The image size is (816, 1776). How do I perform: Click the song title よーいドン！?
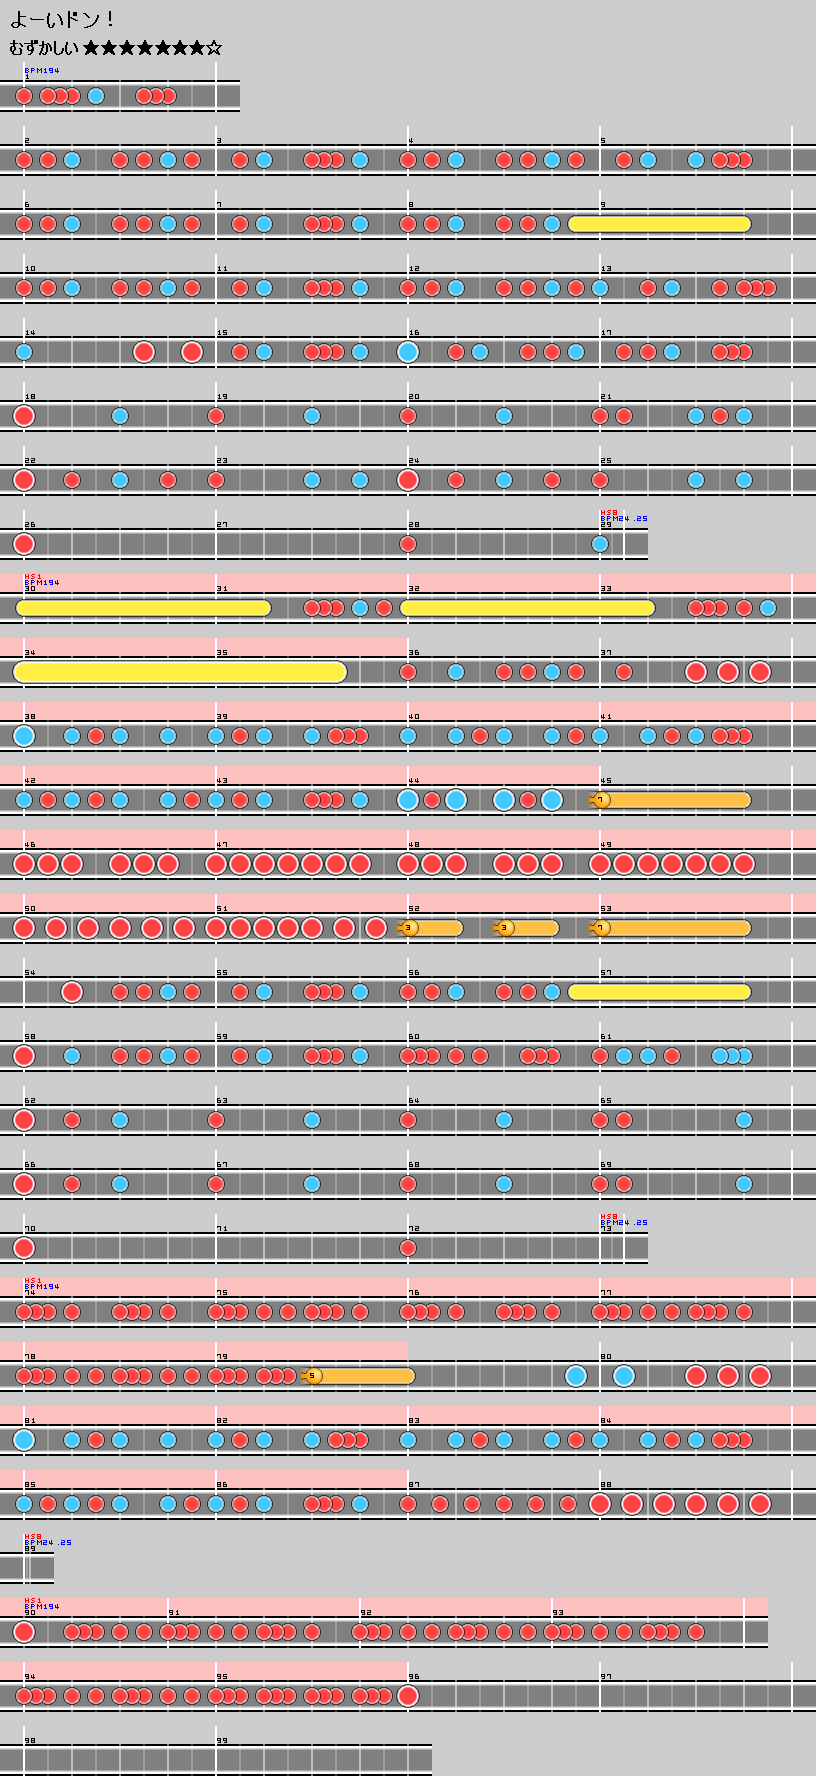(x=62, y=19)
